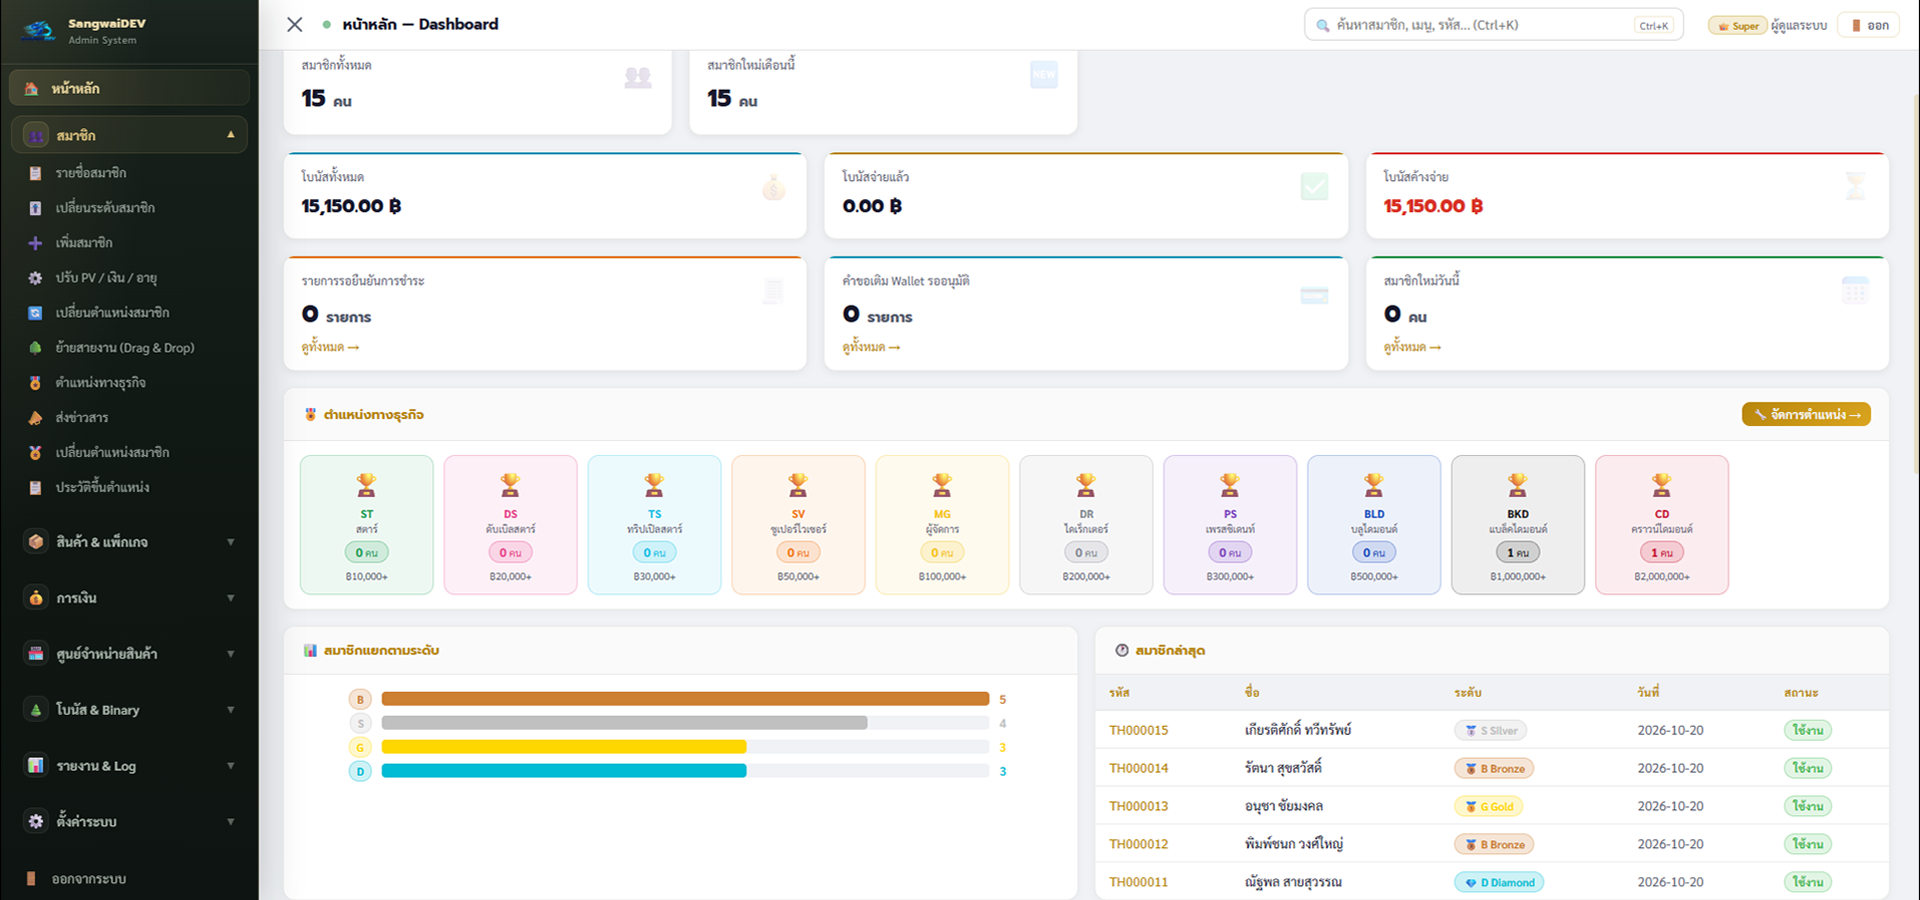Image resolution: width=1920 pixels, height=900 pixels.
Task: Click the level-up icon for เปลี่ยนระดับสมาชิก
Action: 35,208
